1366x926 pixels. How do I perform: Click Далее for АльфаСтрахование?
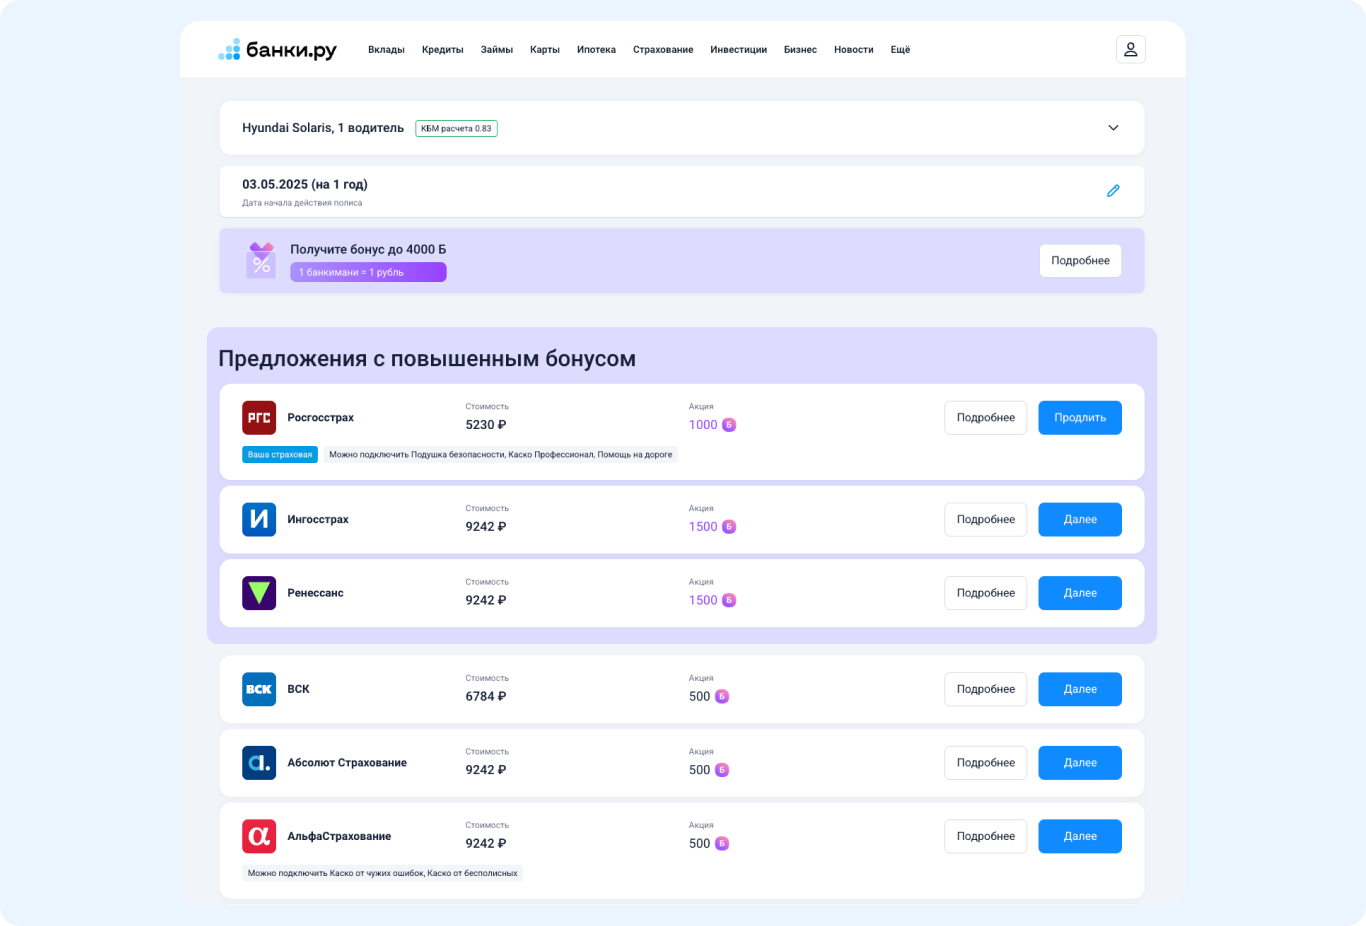(1080, 836)
